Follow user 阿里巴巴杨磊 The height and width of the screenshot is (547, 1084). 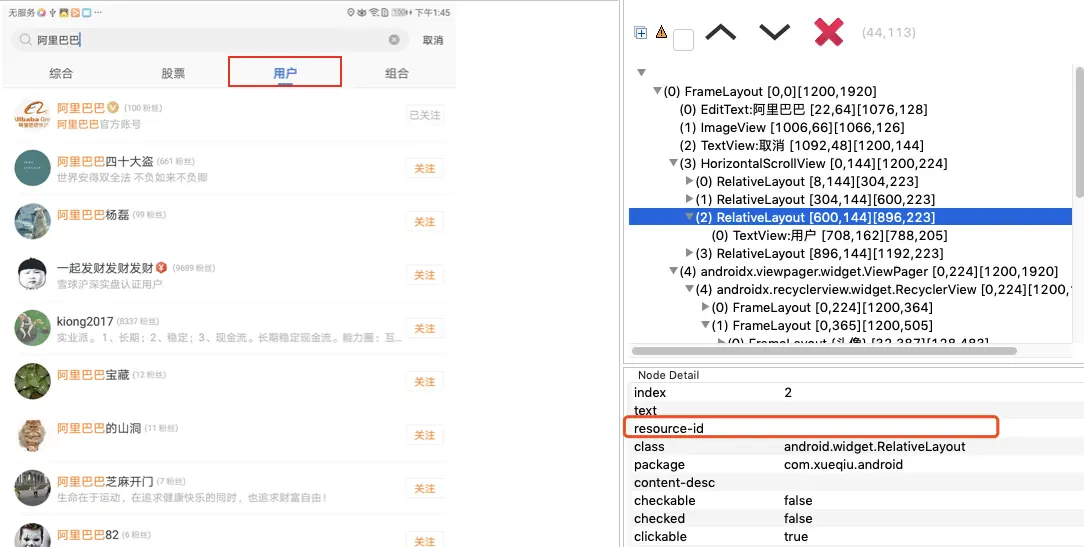tap(424, 221)
